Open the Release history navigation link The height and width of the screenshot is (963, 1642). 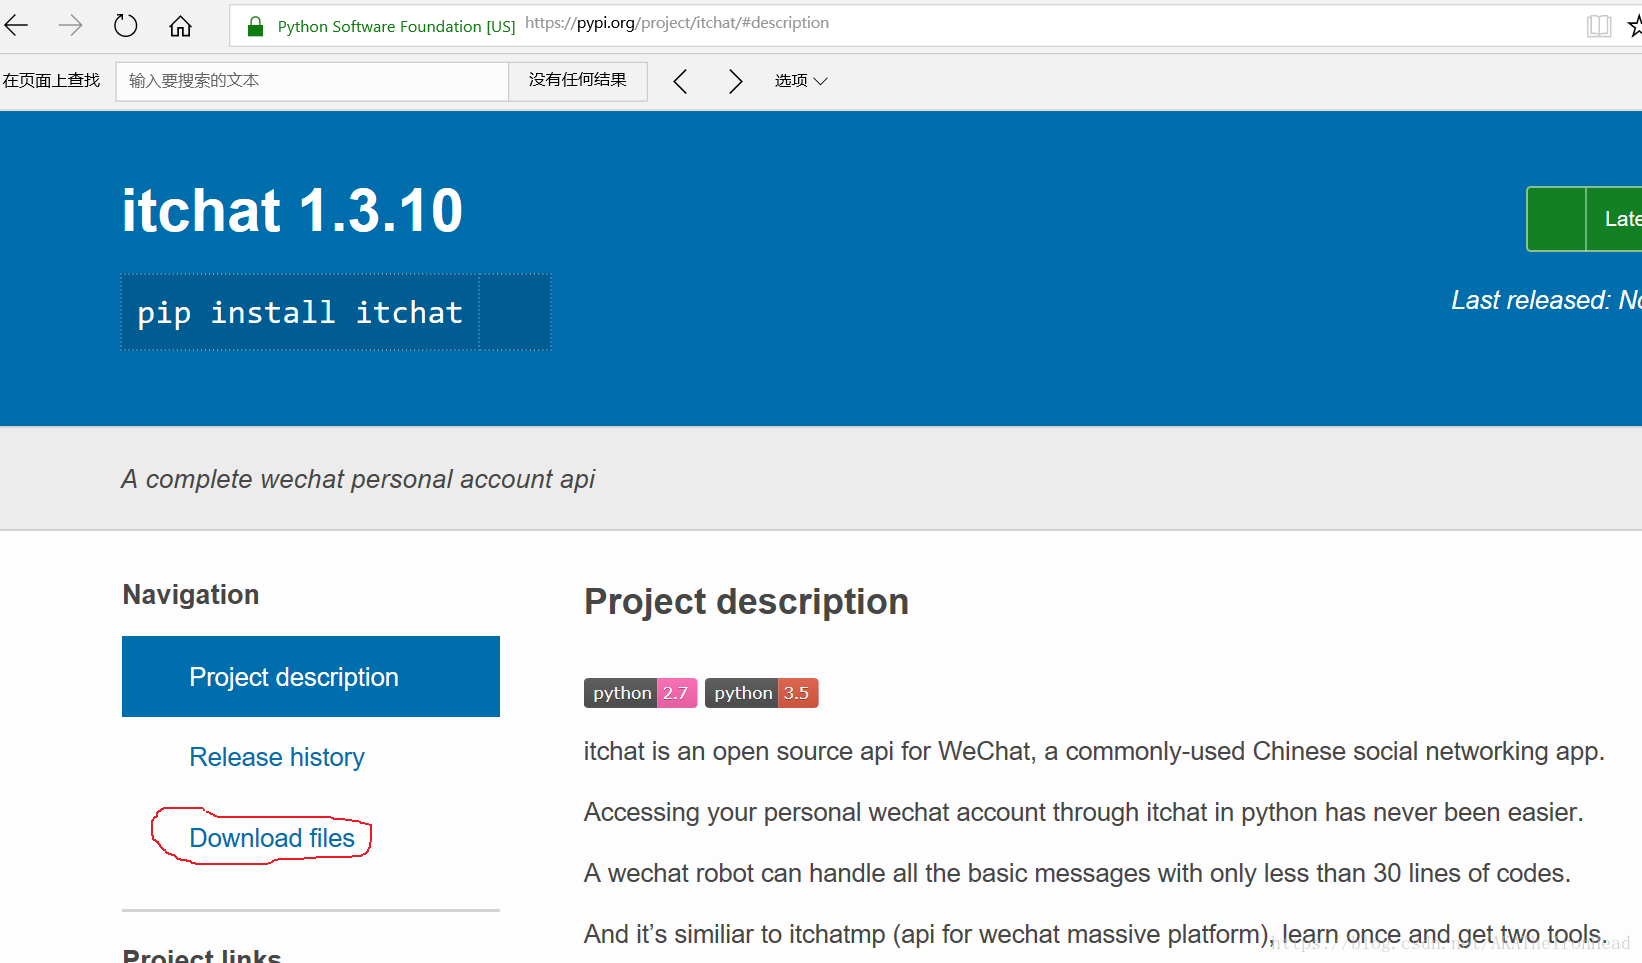277,757
